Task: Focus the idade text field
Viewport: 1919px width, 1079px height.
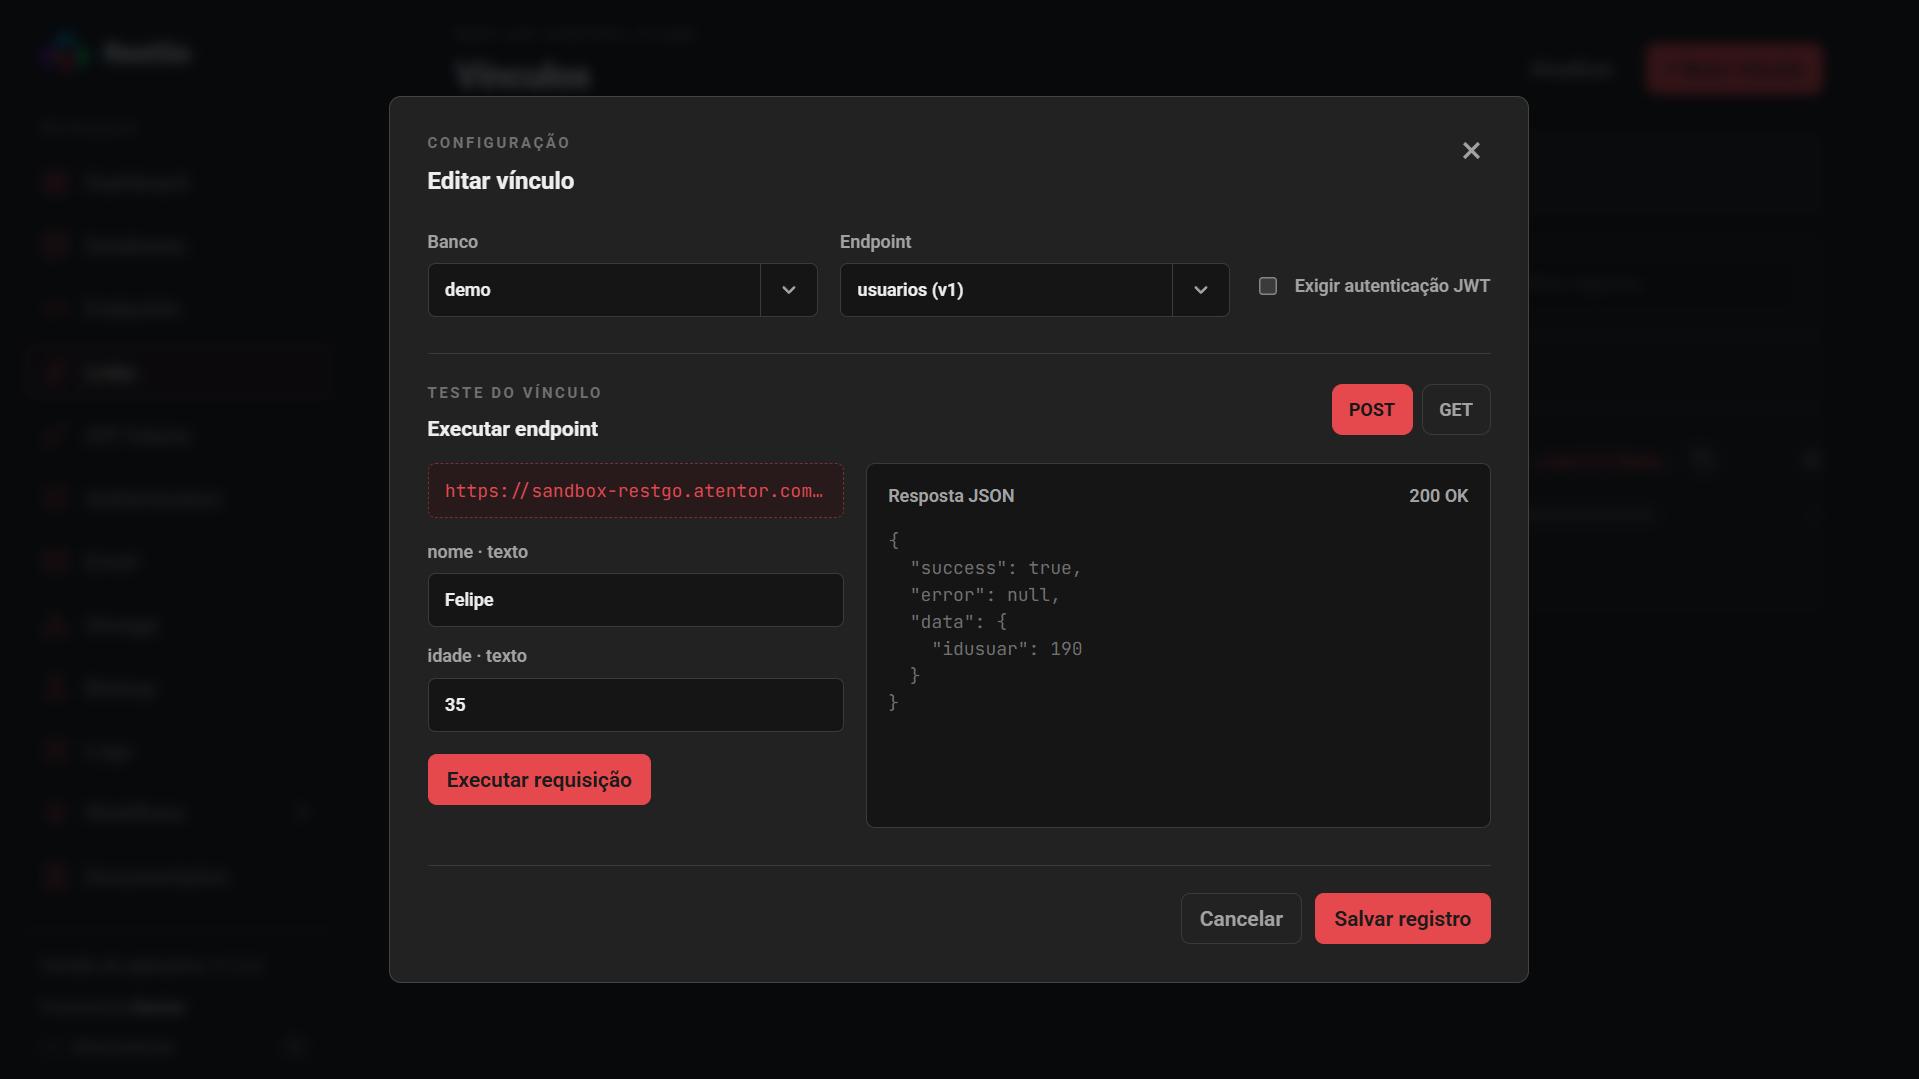Action: pyautogui.click(x=635, y=704)
